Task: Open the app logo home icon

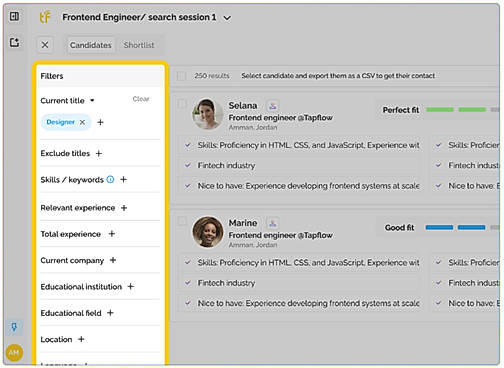Action: pyautogui.click(x=45, y=17)
